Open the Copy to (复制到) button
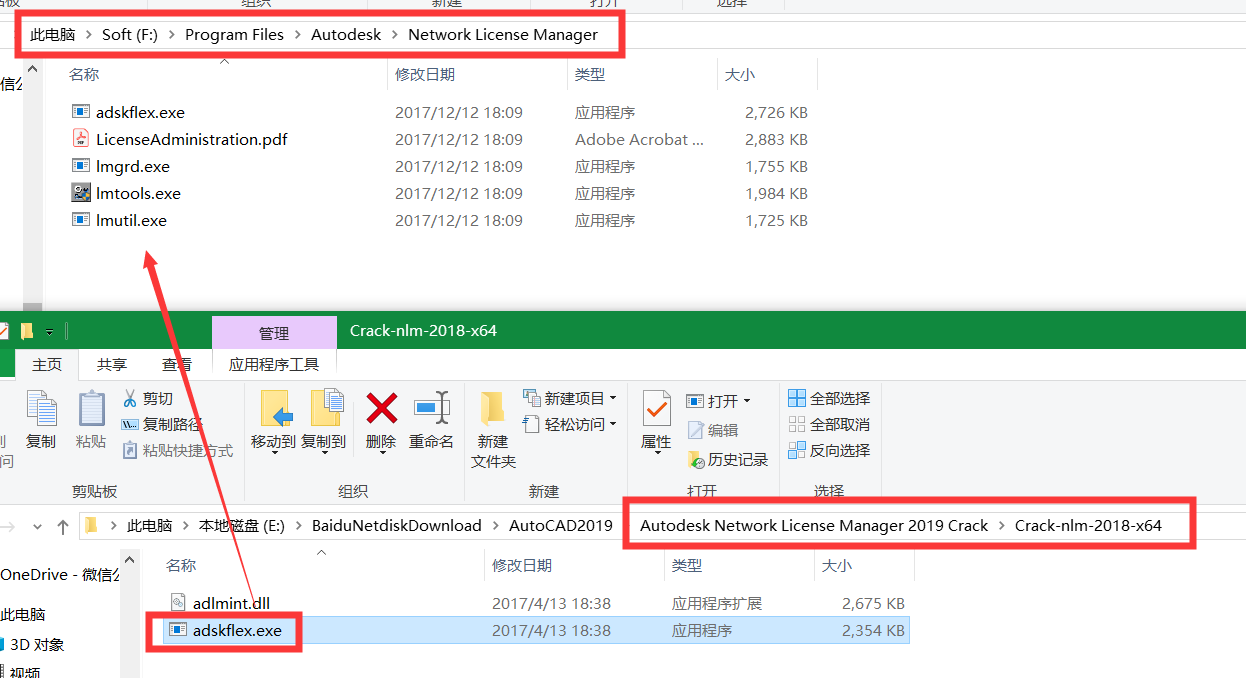Image resolution: width=1246 pixels, height=678 pixels. tap(323, 420)
